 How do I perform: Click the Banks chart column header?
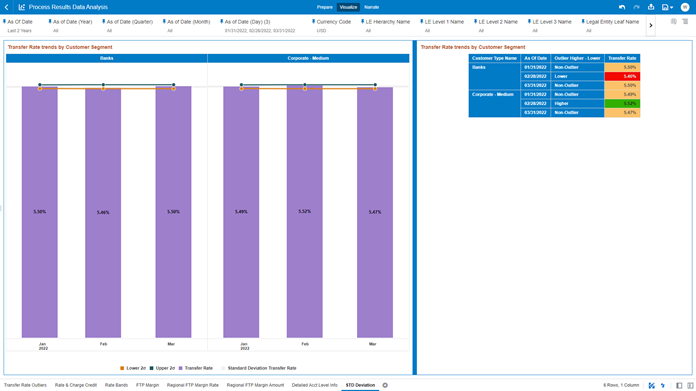coord(107,58)
